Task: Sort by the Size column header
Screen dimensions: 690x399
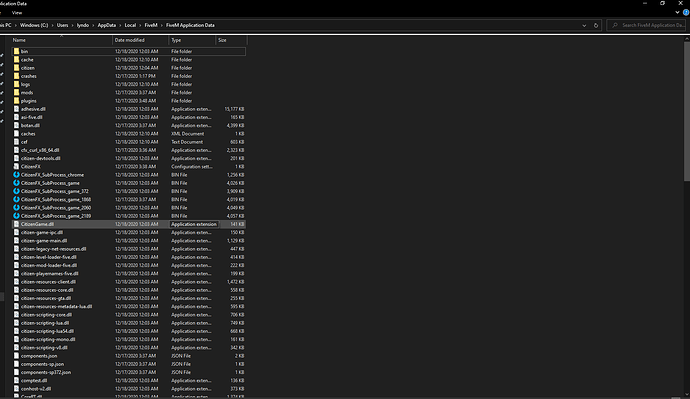Action: 231,40
